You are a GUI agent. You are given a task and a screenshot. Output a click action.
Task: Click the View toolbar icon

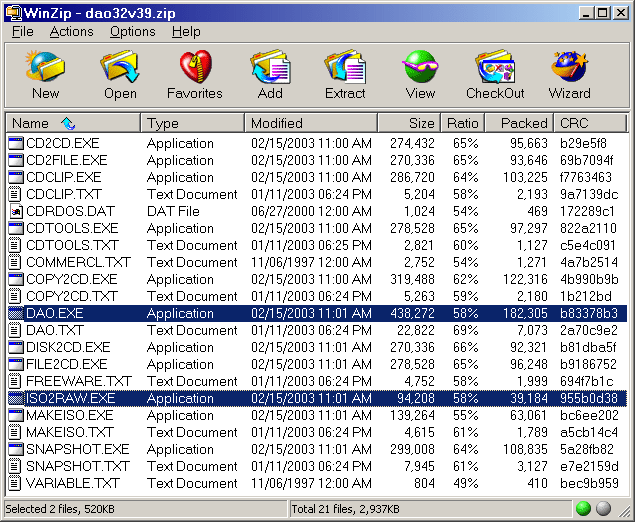pyautogui.click(x=420, y=67)
